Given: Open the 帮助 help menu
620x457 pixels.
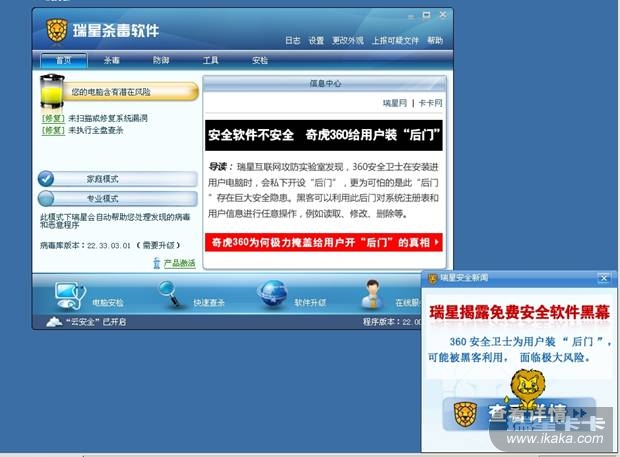Looking at the screenshot, I should tap(435, 40).
